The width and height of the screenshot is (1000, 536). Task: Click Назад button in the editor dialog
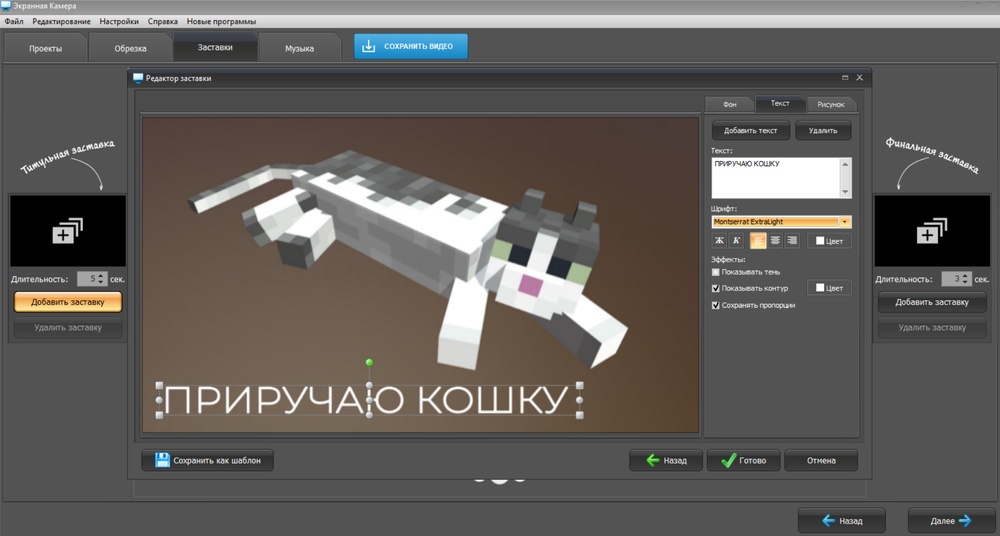666,460
